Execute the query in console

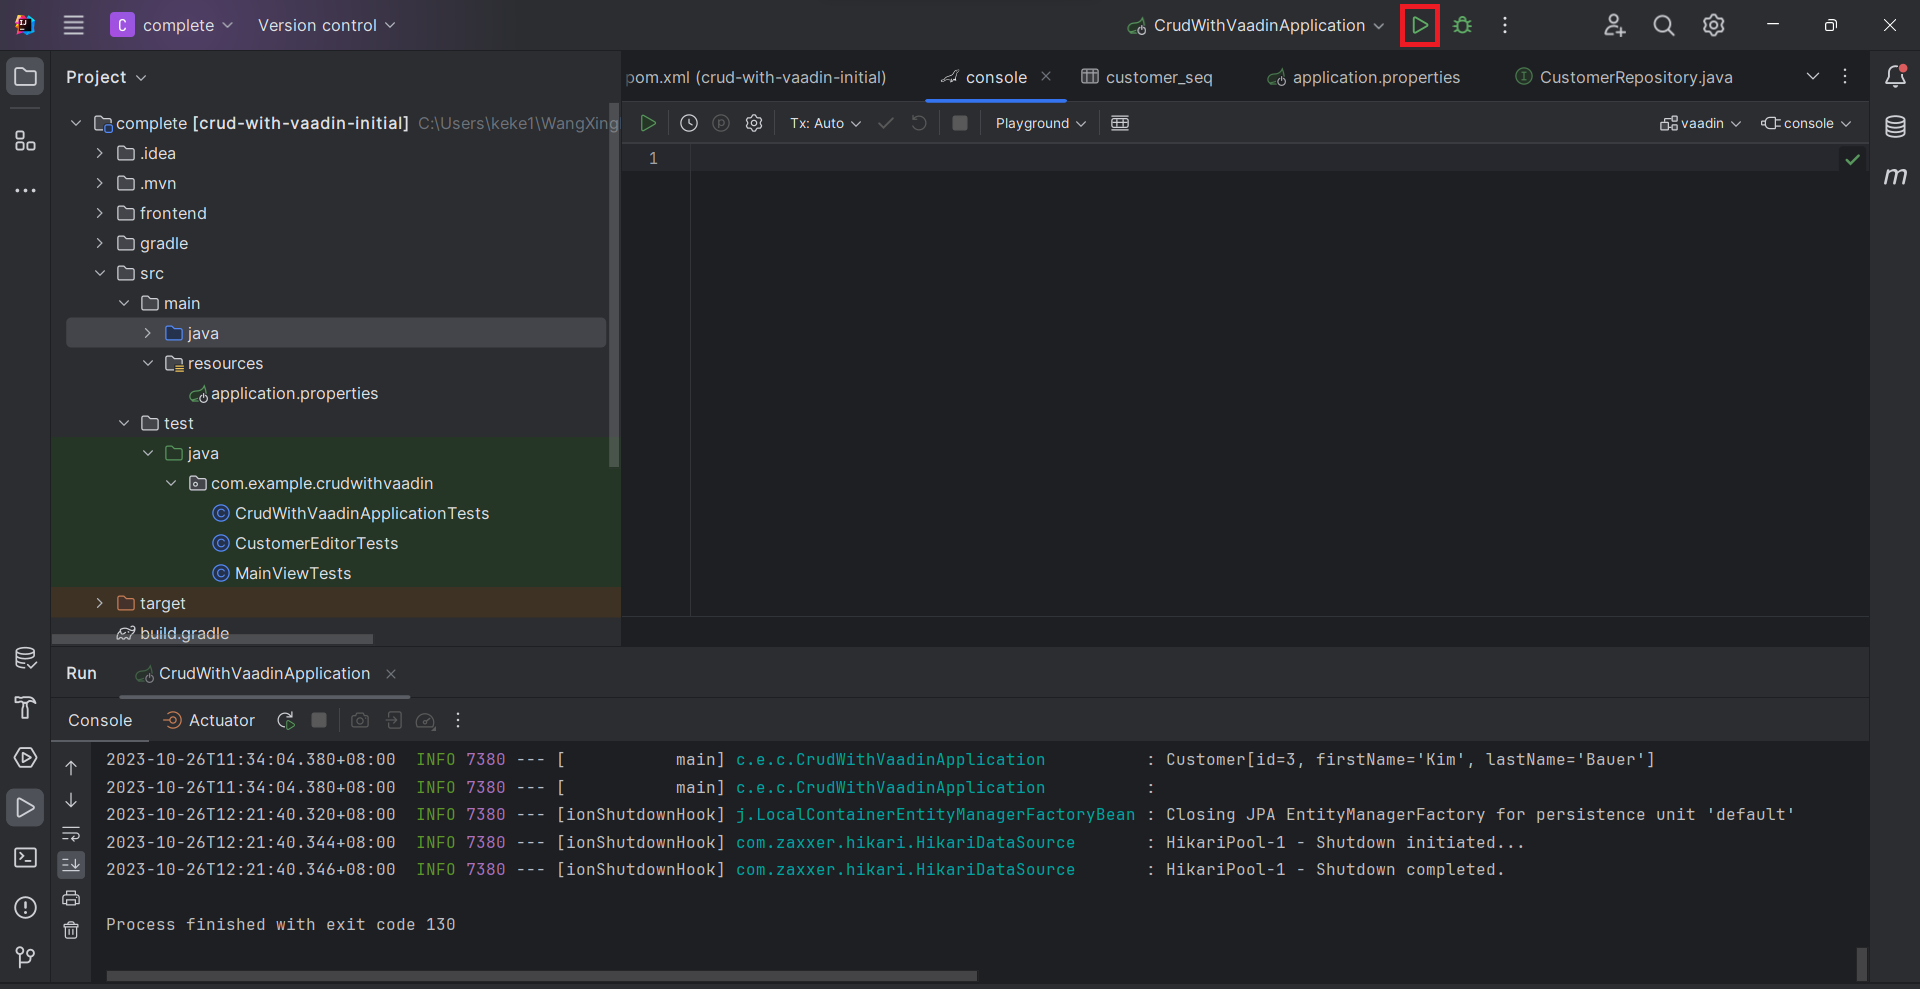pos(648,123)
